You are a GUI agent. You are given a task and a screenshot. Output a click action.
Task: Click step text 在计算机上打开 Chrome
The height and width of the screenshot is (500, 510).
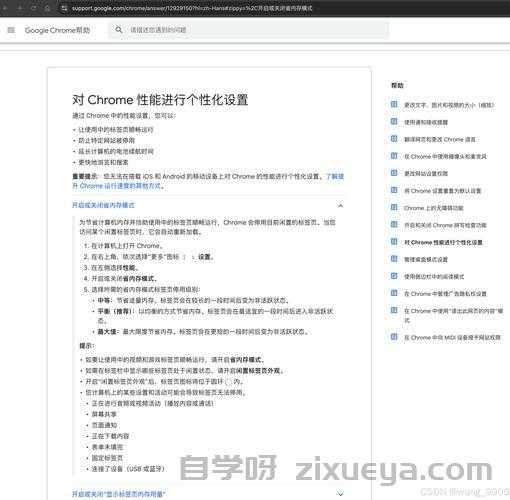(x=127, y=246)
